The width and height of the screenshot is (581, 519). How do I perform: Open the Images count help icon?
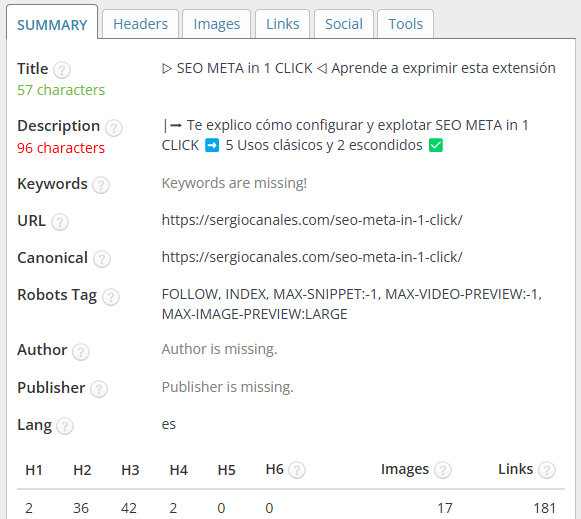click(x=443, y=470)
